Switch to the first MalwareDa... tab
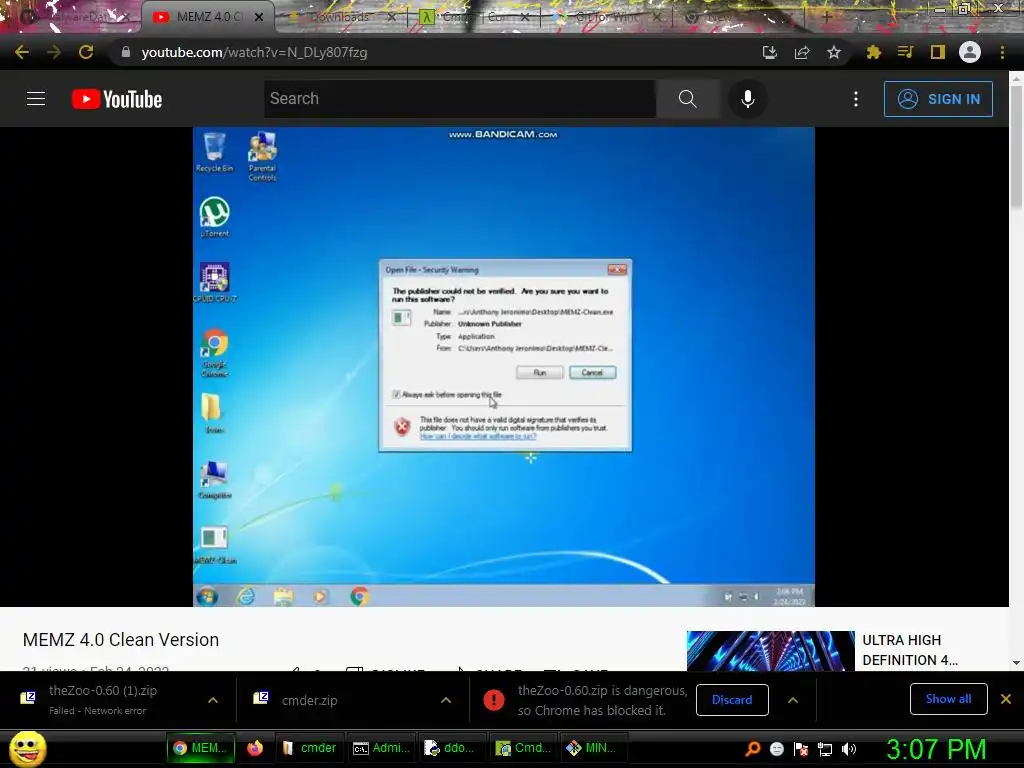 [75, 17]
